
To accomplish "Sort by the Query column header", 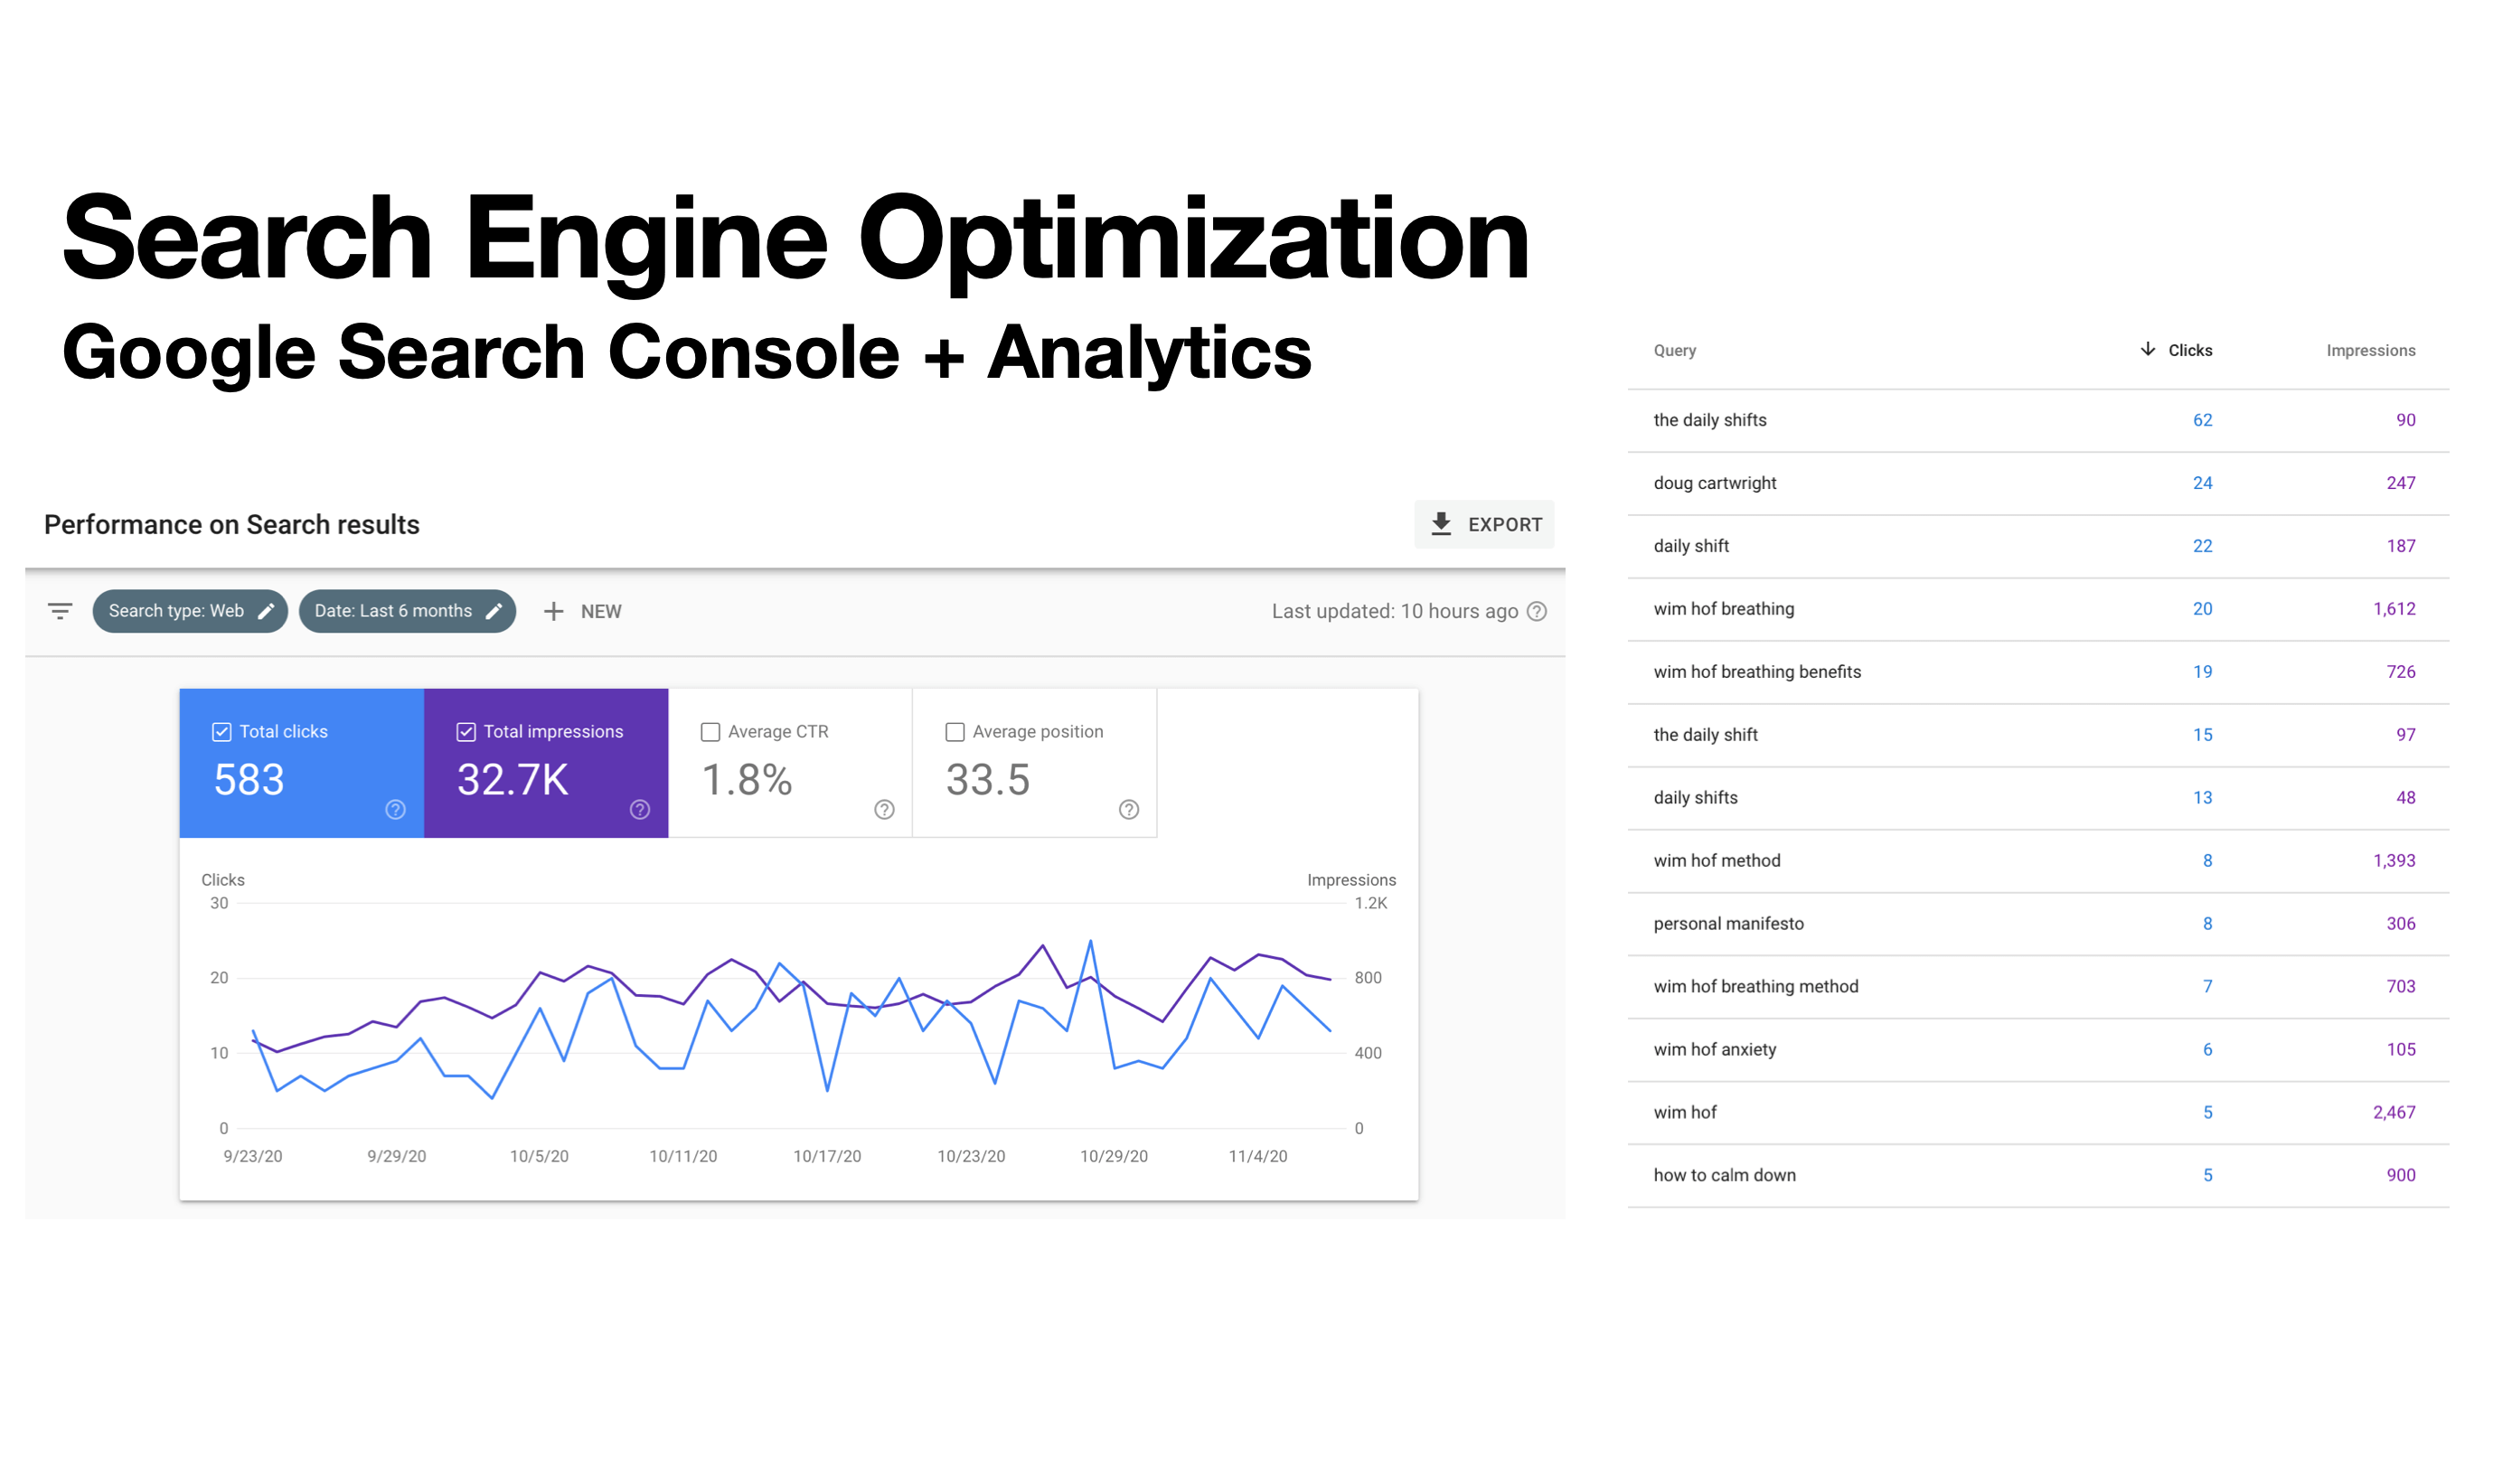I will [x=1675, y=350].
